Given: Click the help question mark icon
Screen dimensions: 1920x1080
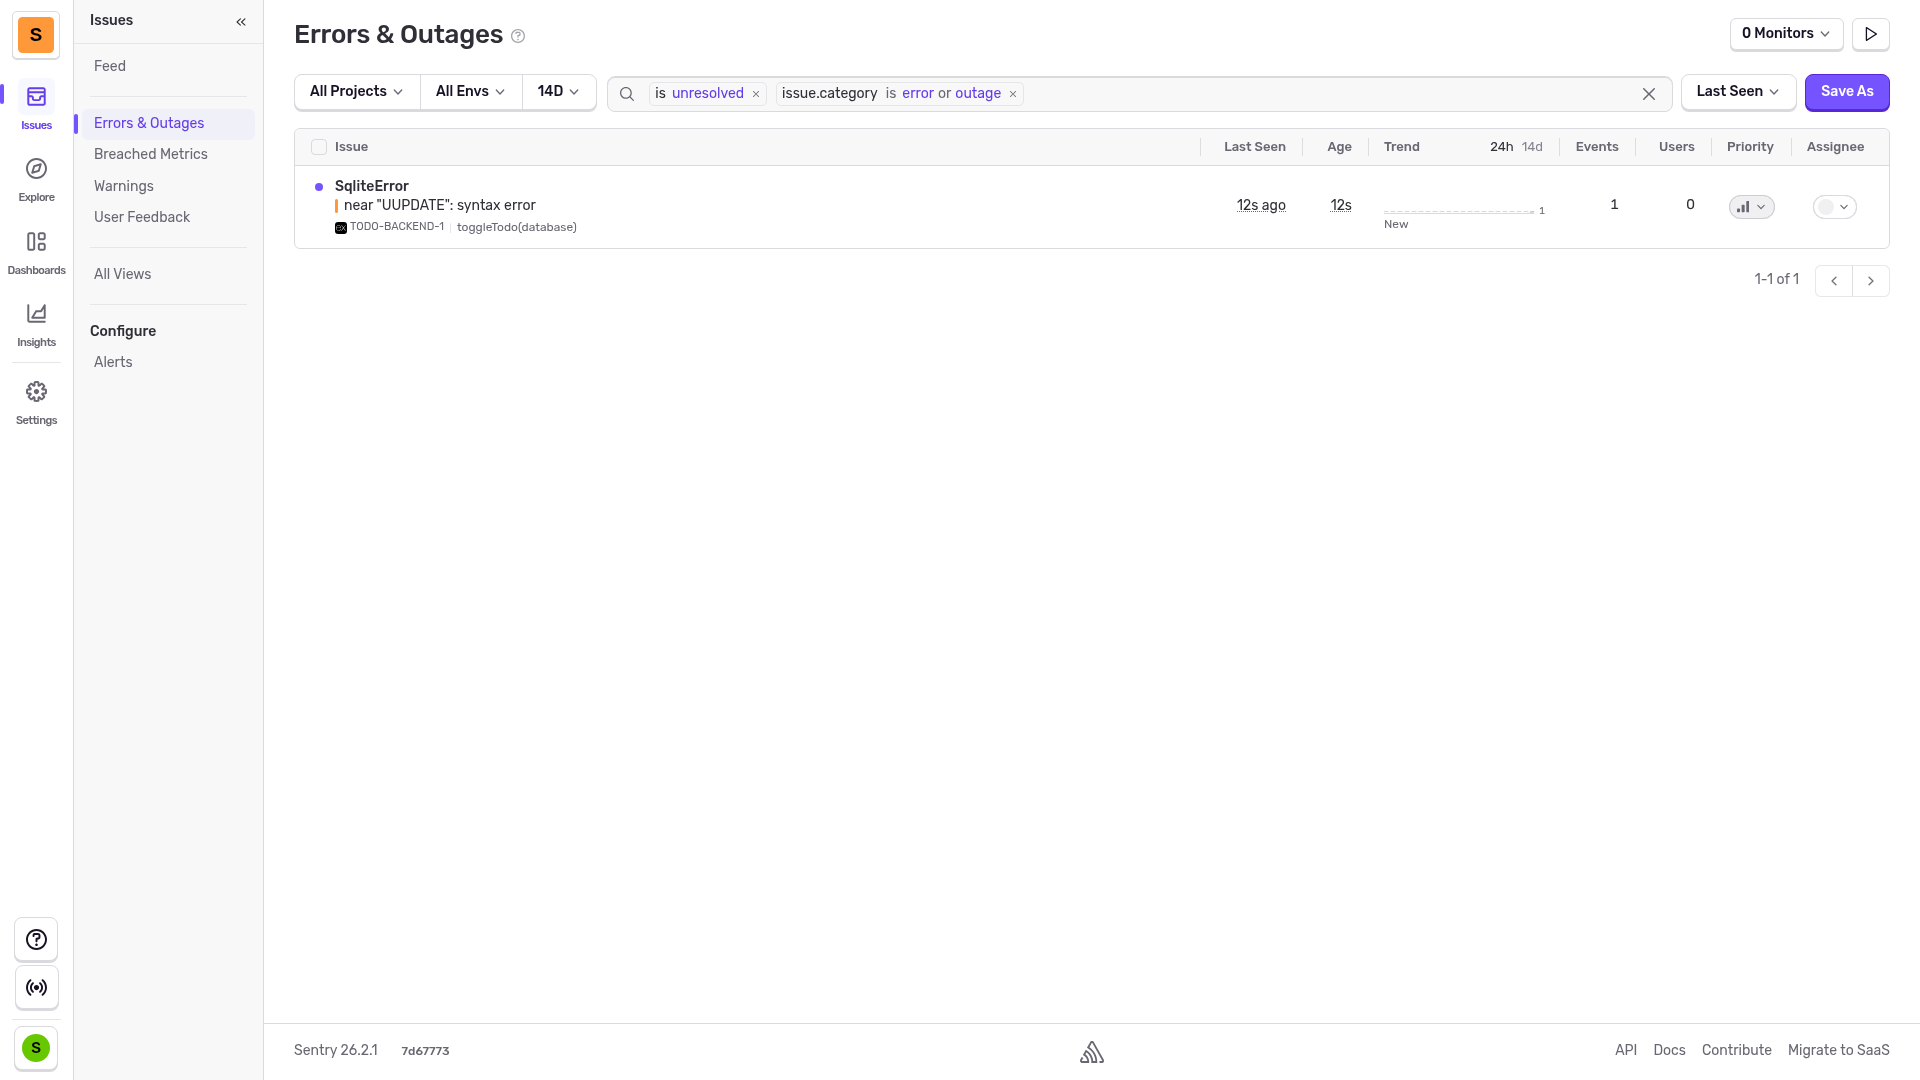Looking at the screenshot, I should coord(36,940).
